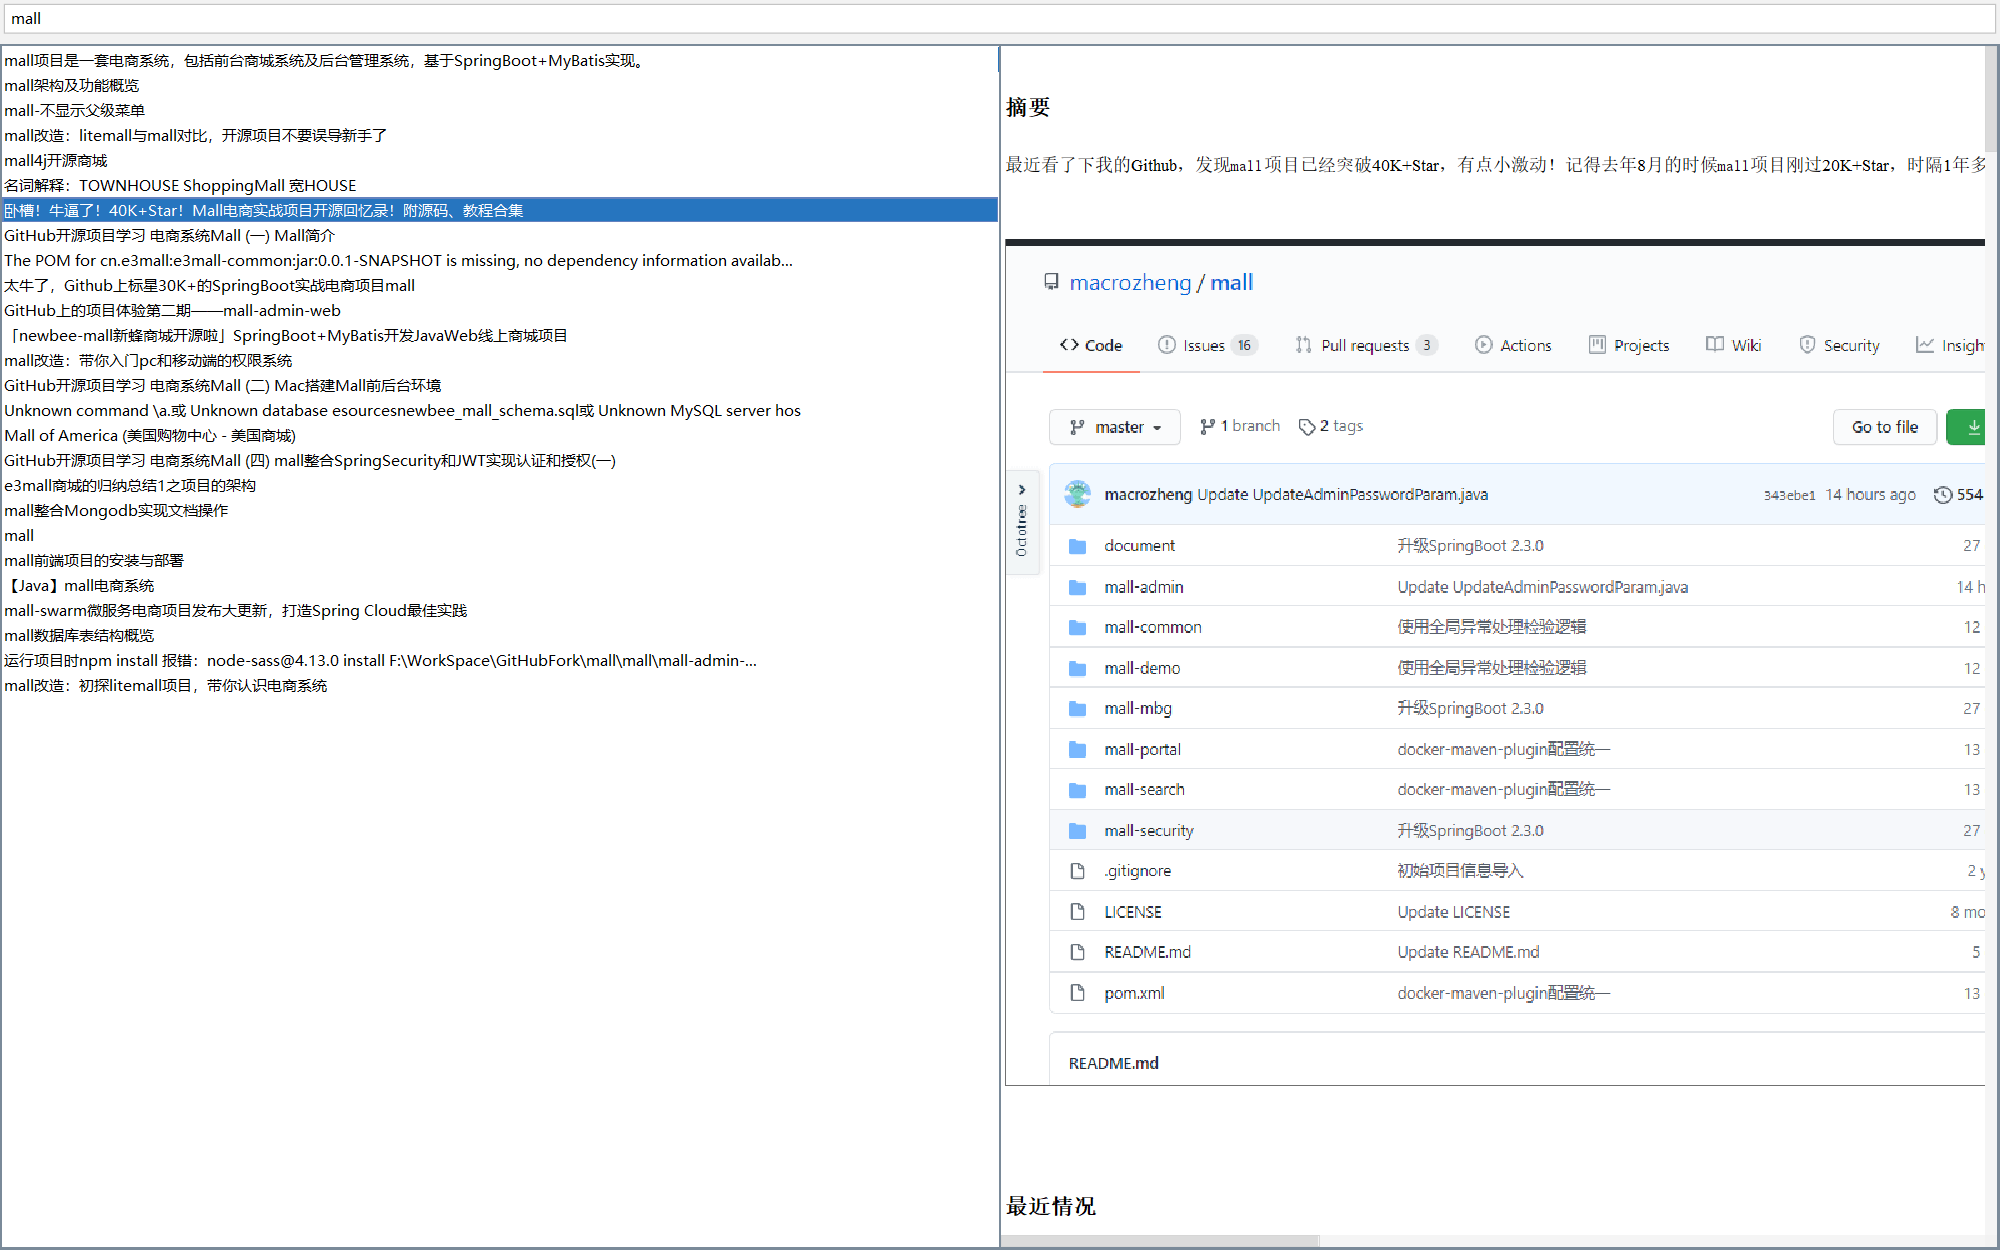Click the tags label icon
Viewport: 2000px width, 1250px height.
click(x=1306, y=427)
